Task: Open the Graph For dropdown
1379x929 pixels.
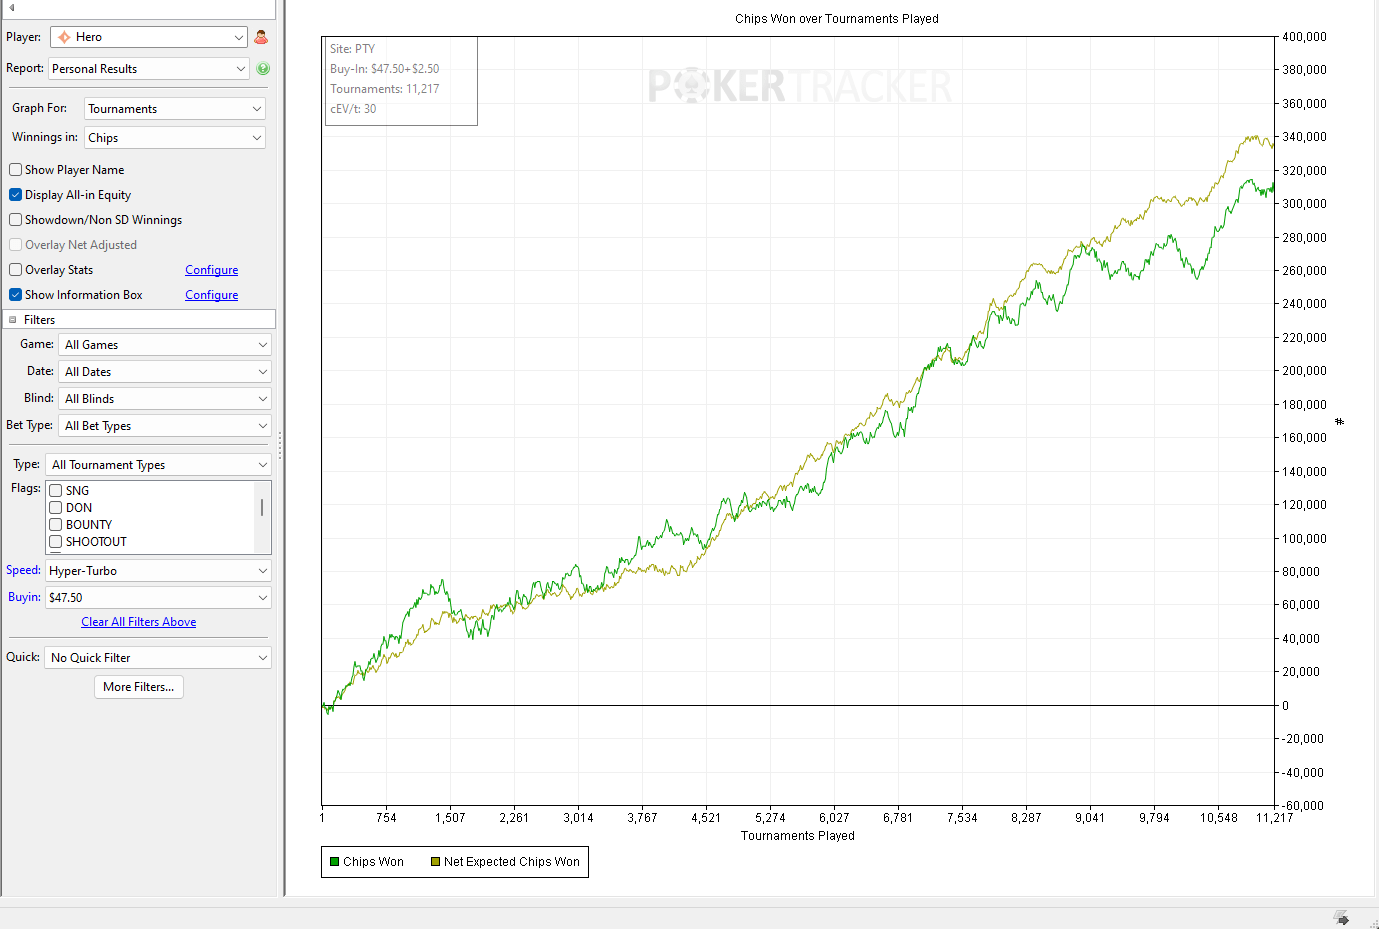Action: [x=175, y=109]
